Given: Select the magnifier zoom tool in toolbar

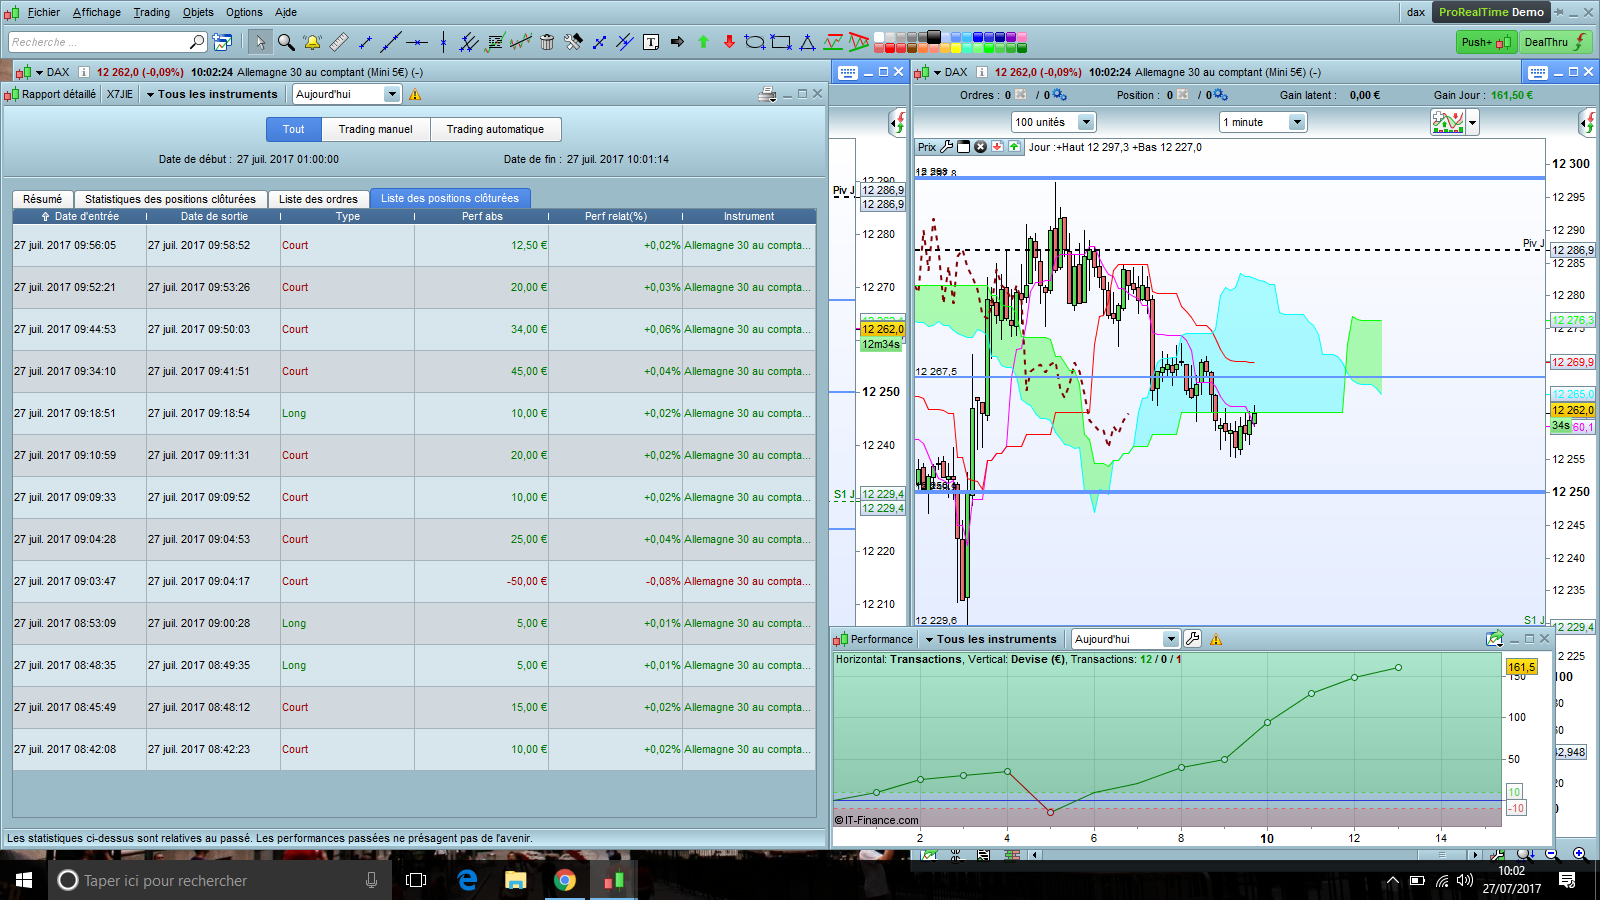Looking at the screenshot, I should (286, 42).
